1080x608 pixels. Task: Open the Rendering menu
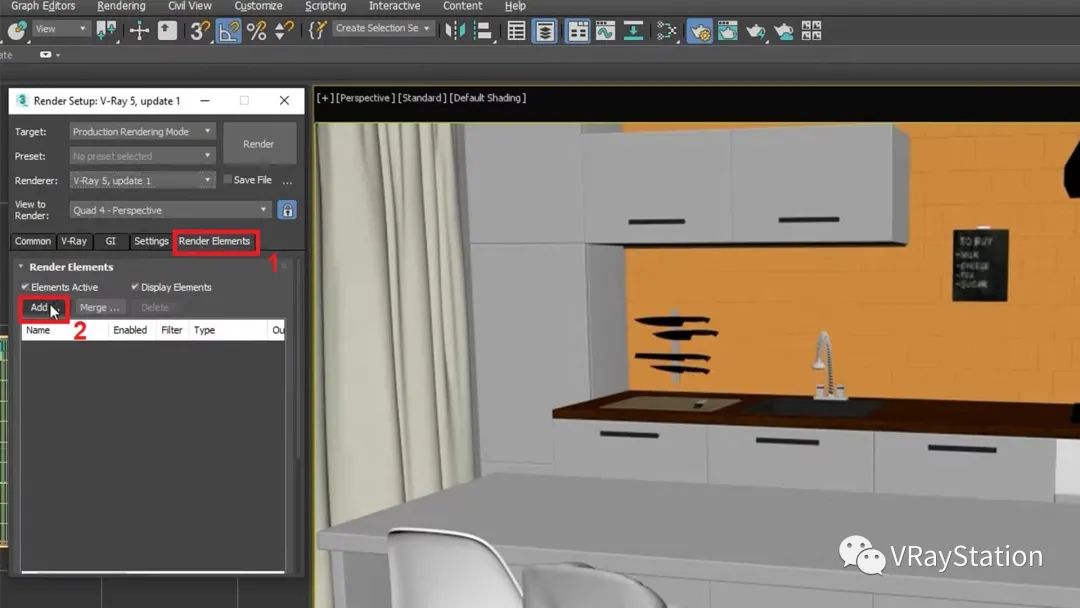point(121,6)
